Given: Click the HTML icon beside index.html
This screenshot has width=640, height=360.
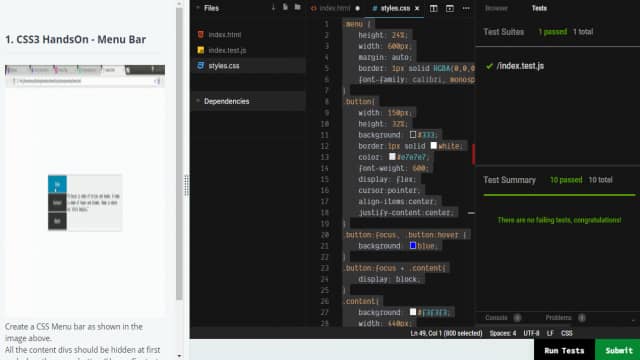Looking at the screenshot, I should (x=200, y=34).
